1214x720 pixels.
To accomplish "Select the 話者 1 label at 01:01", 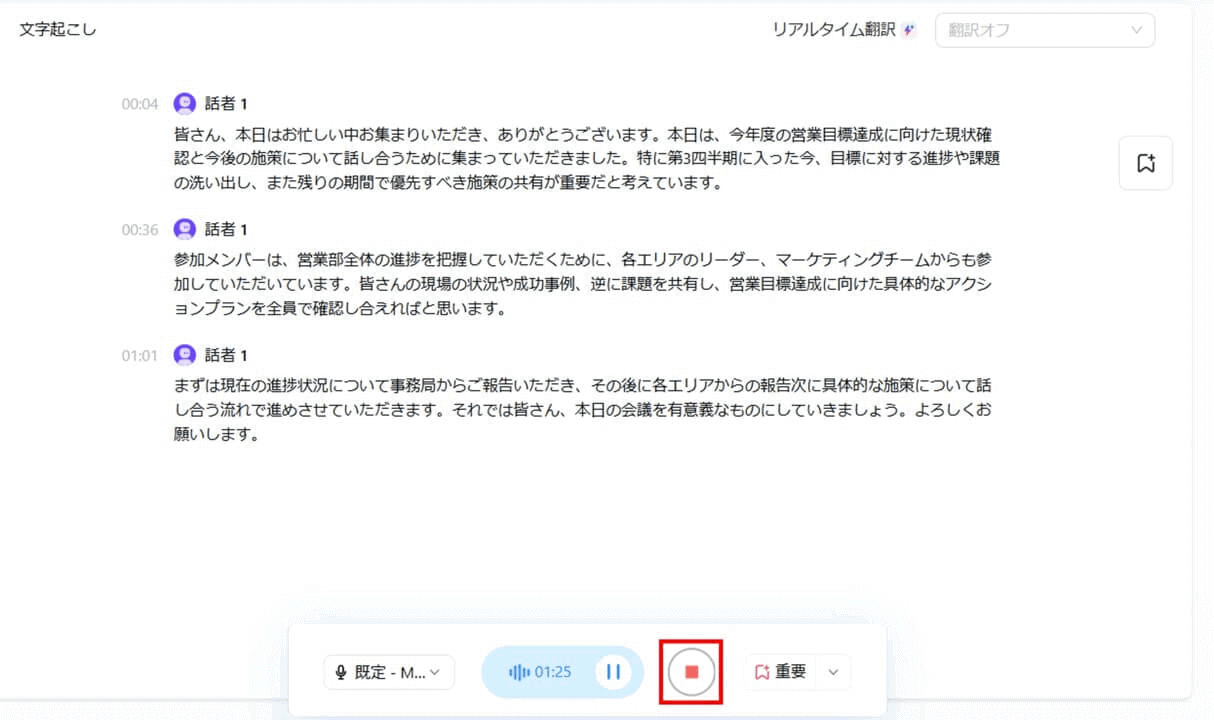I will tap(226, 355).
